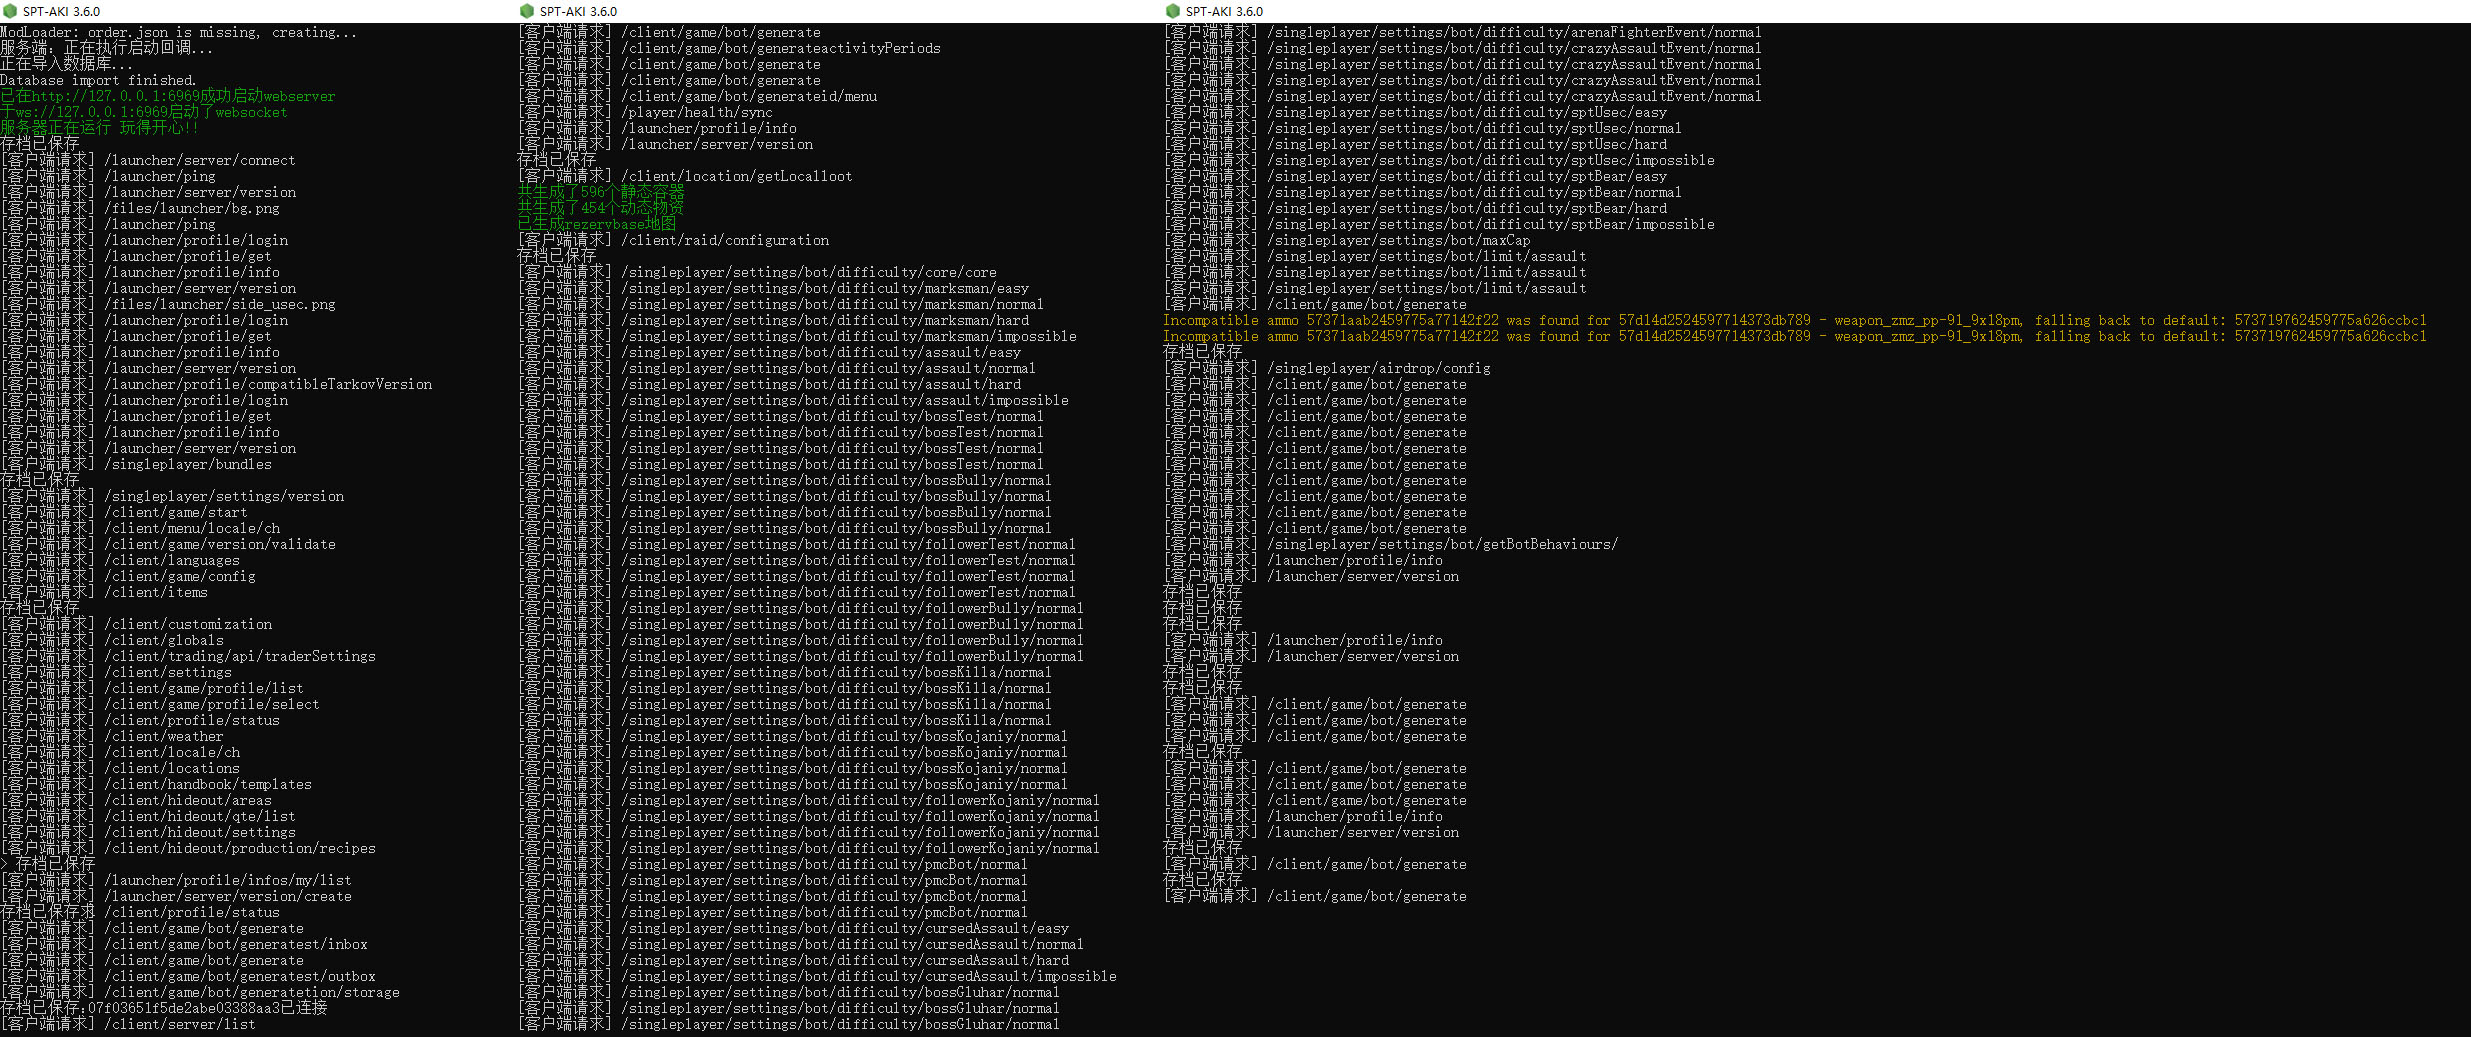Click the /singleplayer/airdrop/config log line
2471x1037 pixels.
(1378, 368)
